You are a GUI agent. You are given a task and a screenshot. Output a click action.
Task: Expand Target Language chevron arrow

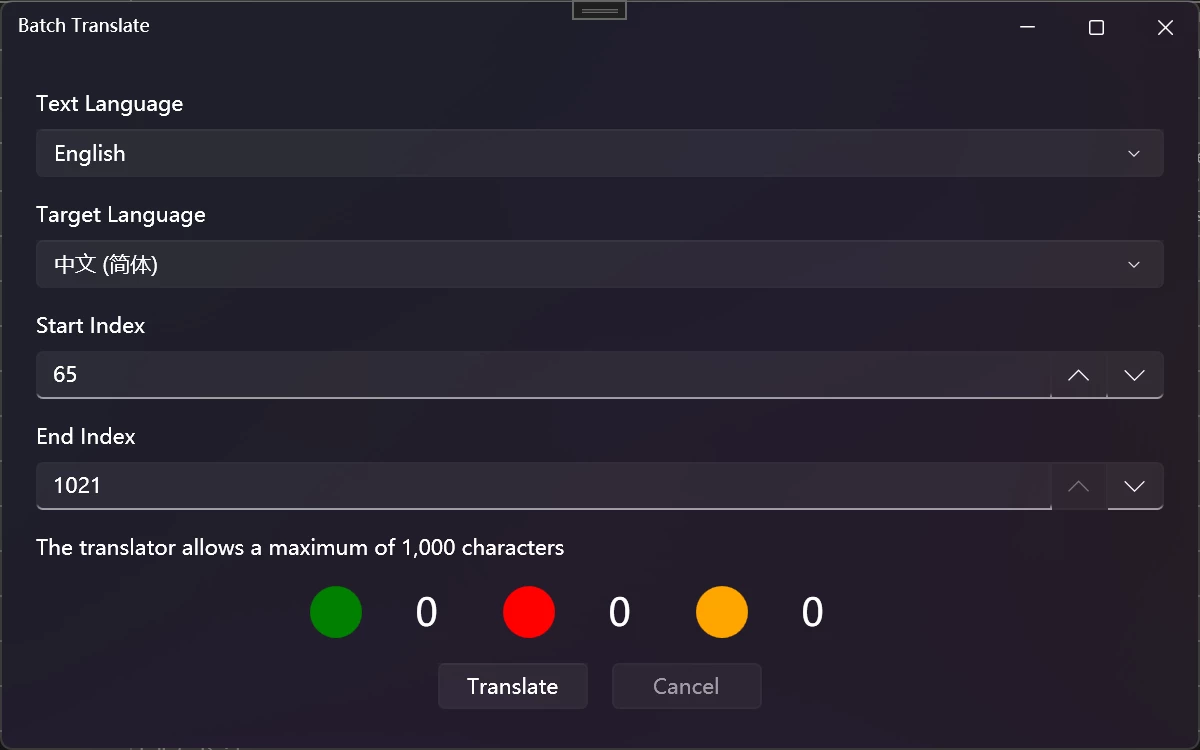point(1134,264)
